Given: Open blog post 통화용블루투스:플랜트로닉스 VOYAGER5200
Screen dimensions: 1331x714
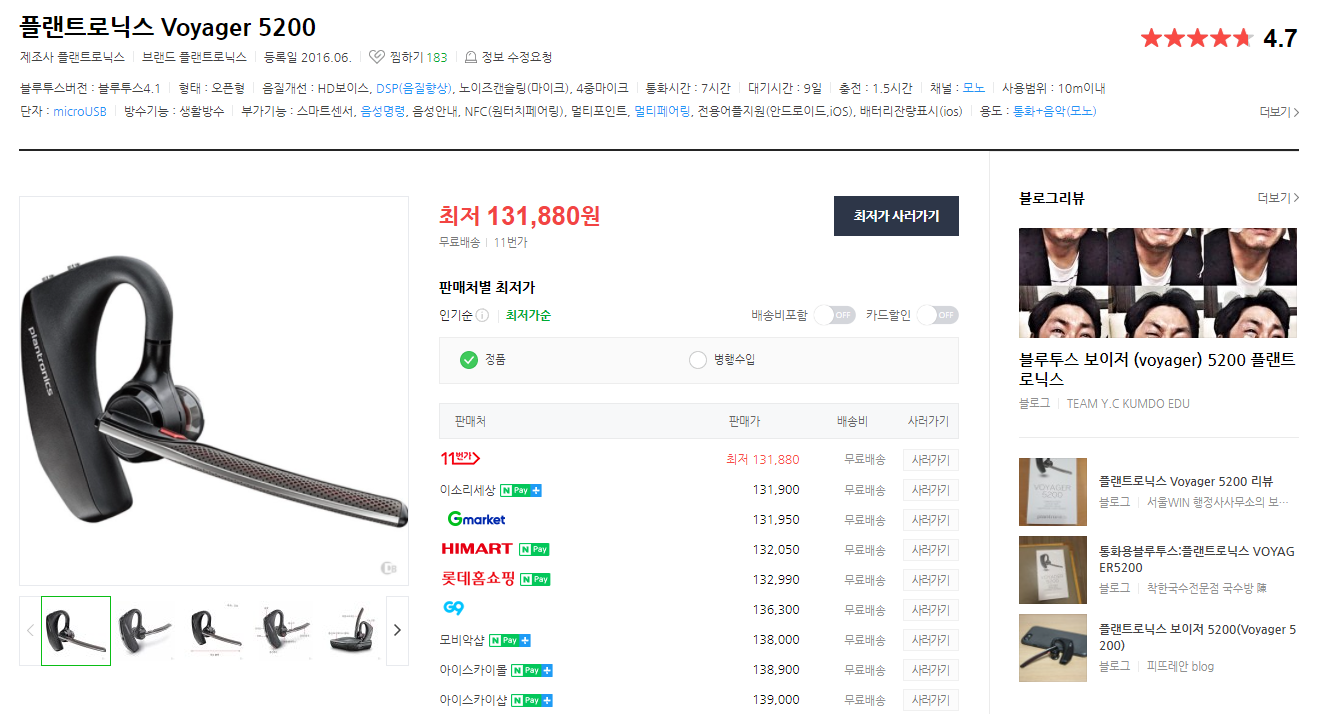Looking at the screenshot, I should (x=1197, y=559).
